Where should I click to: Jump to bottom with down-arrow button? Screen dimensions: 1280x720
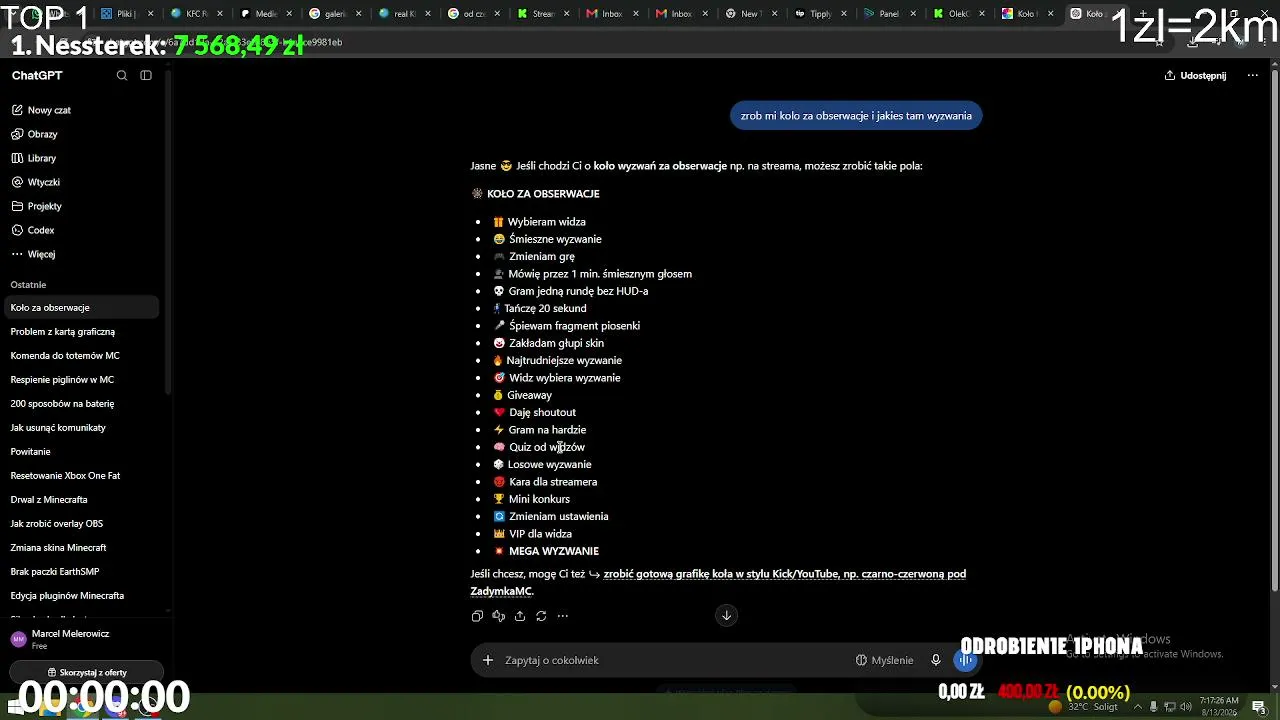[726, 615]
